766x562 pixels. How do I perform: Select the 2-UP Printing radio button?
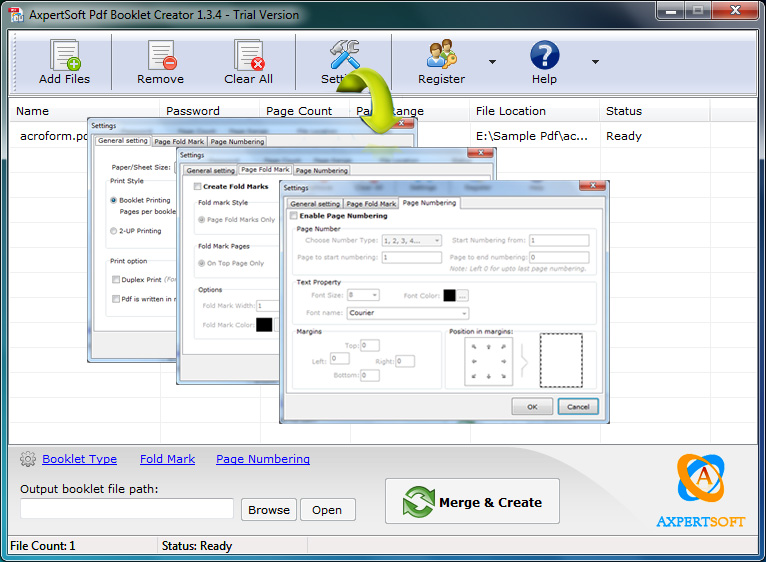click(x=114, y=231)
